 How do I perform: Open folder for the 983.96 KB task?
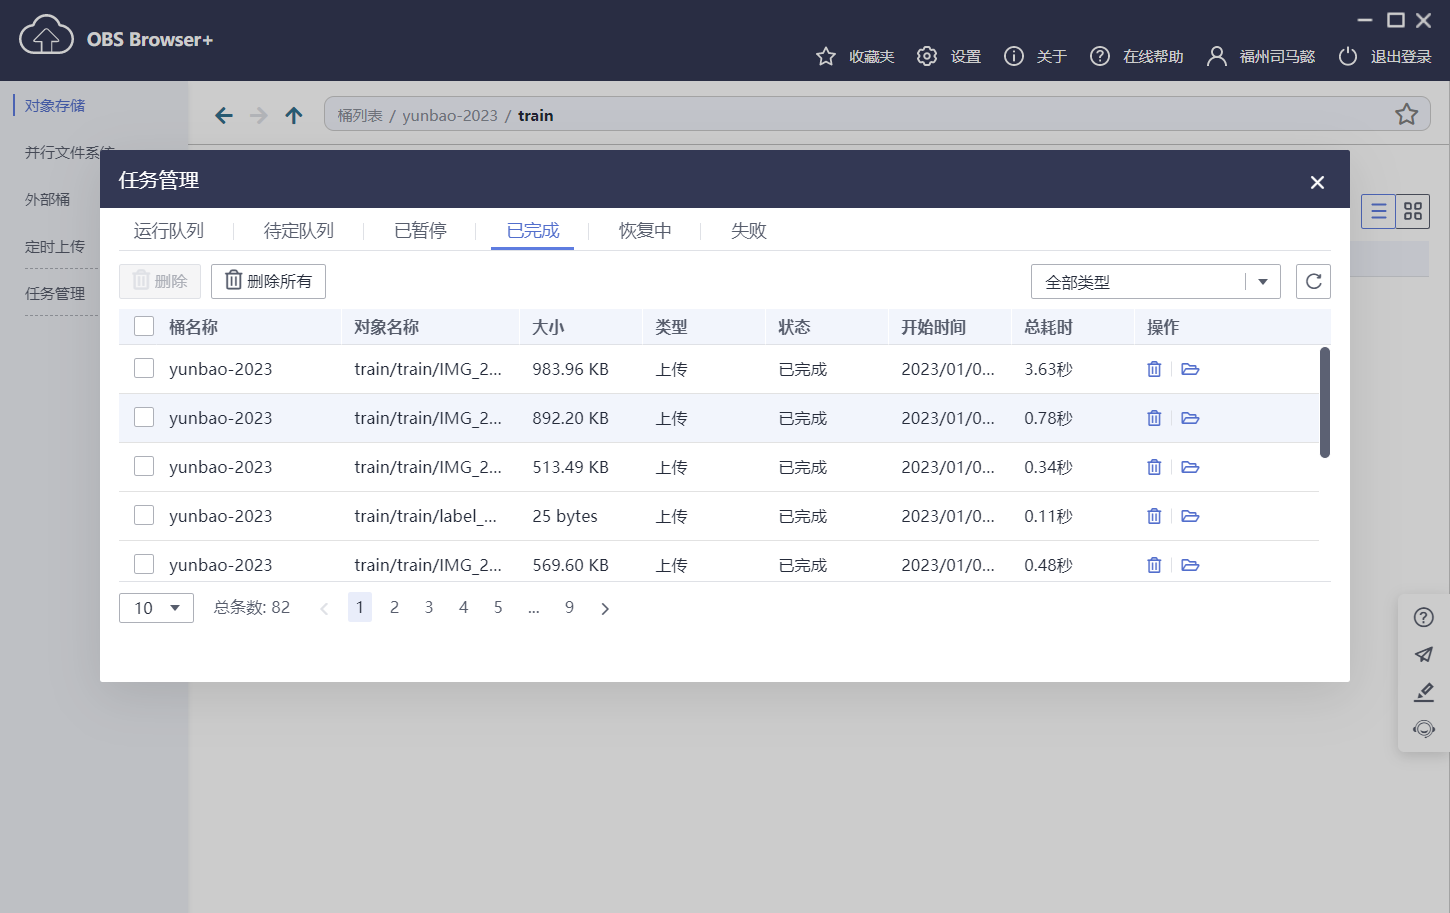[x=1190, y=369]
